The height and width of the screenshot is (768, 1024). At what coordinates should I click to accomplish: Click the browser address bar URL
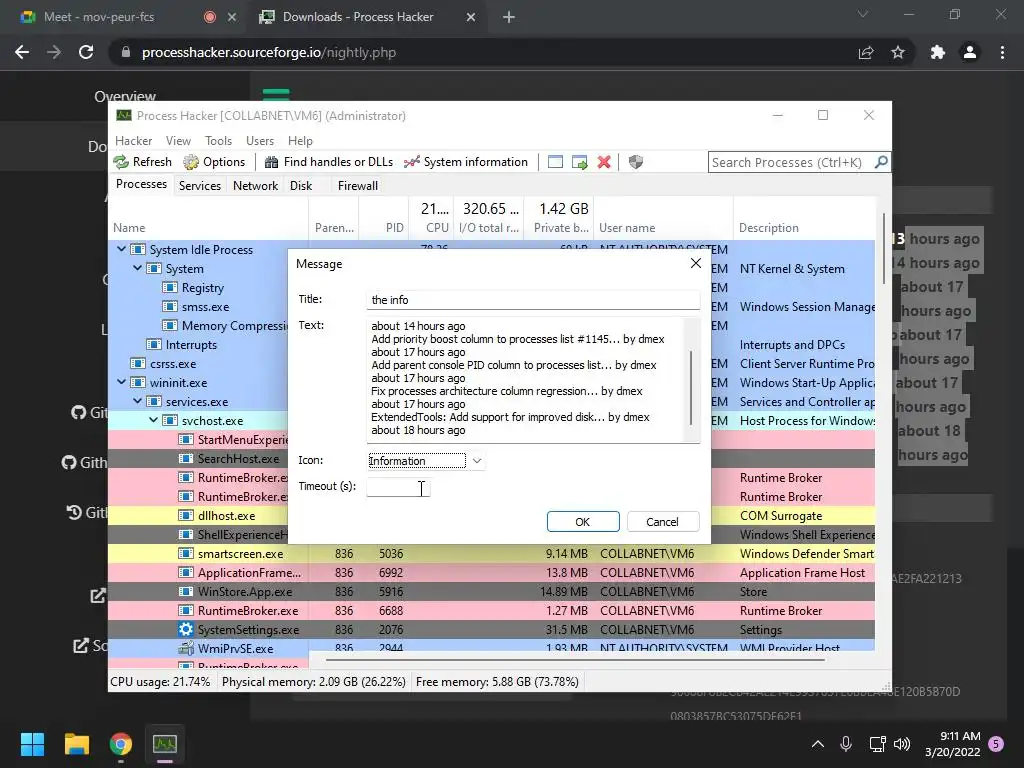tap(268, 52)
